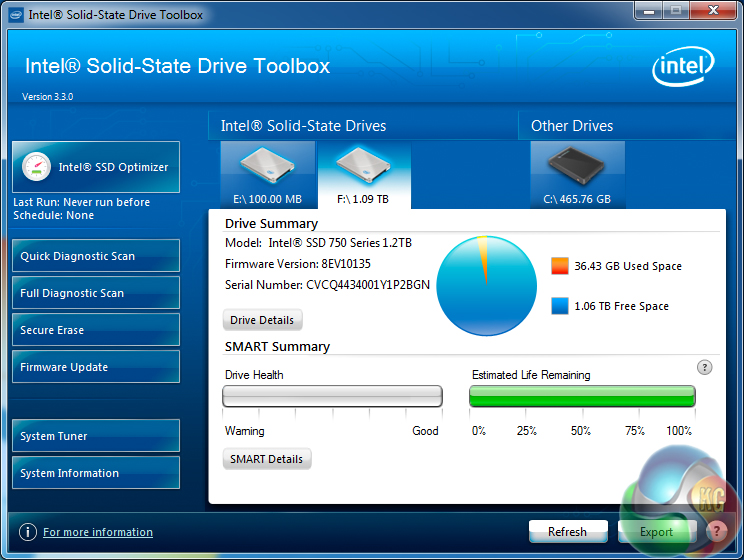Select the E:\ 100.00 MB drive

[268, 175]
